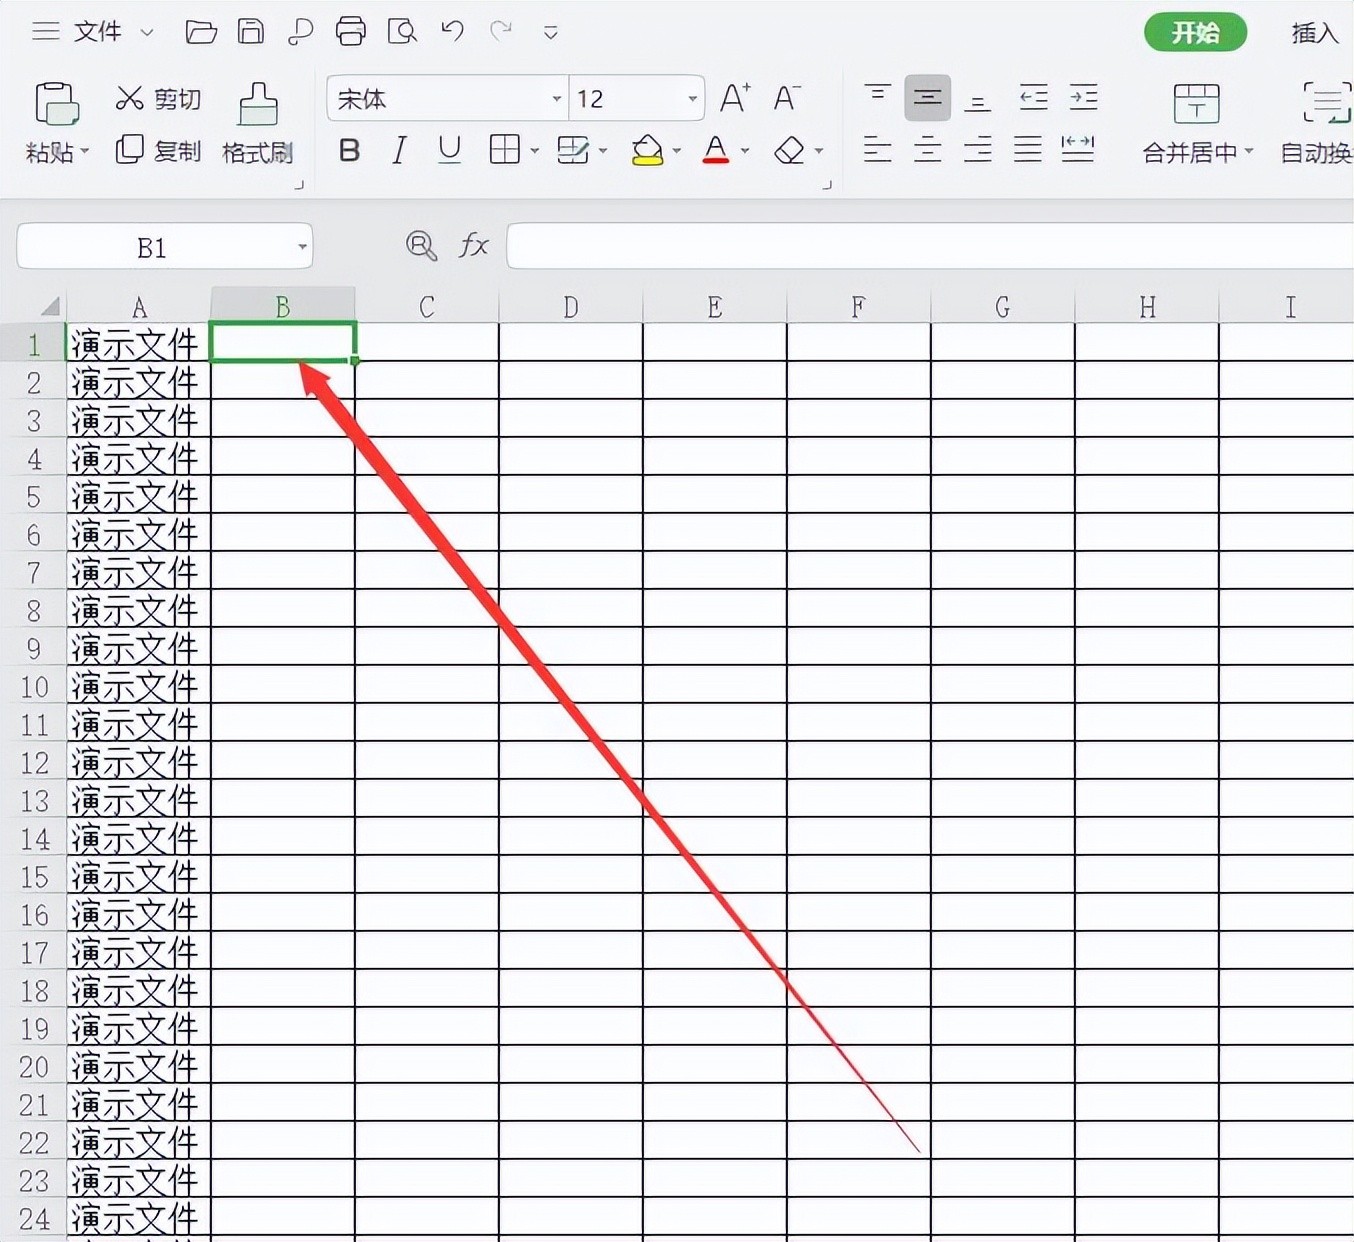1354x1242 pixels.
Task: Switch to the 插入 ribbon tab
Action: [1313, 33]
